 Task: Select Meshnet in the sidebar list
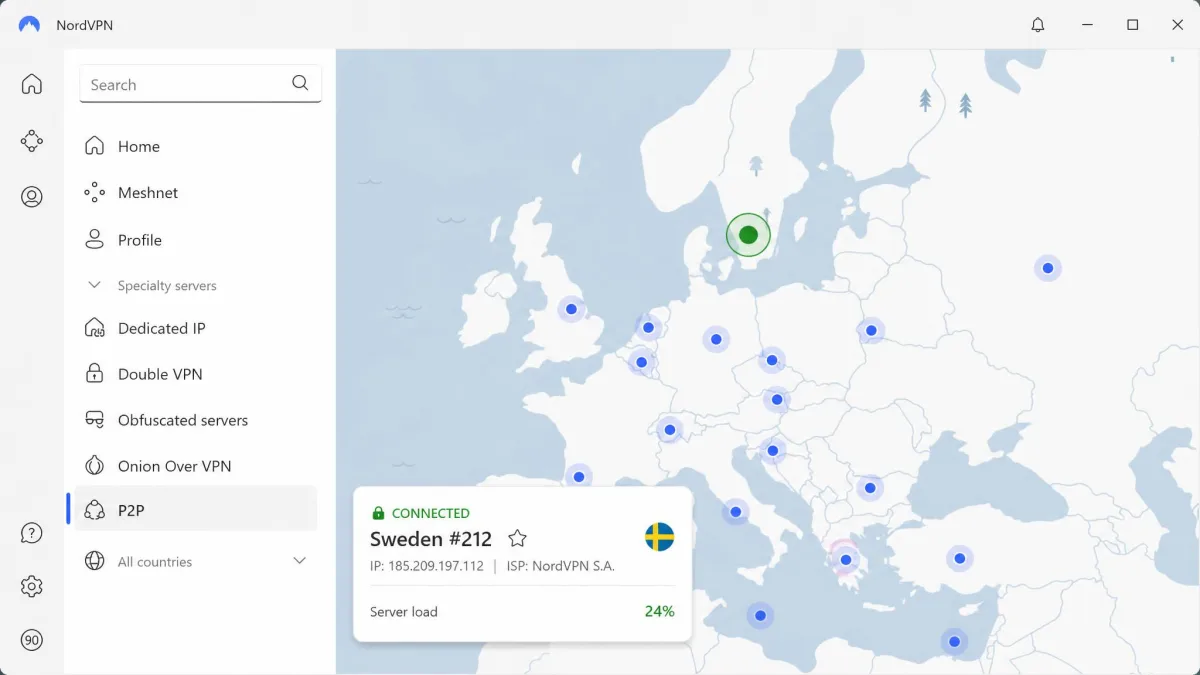coord(196,193)
